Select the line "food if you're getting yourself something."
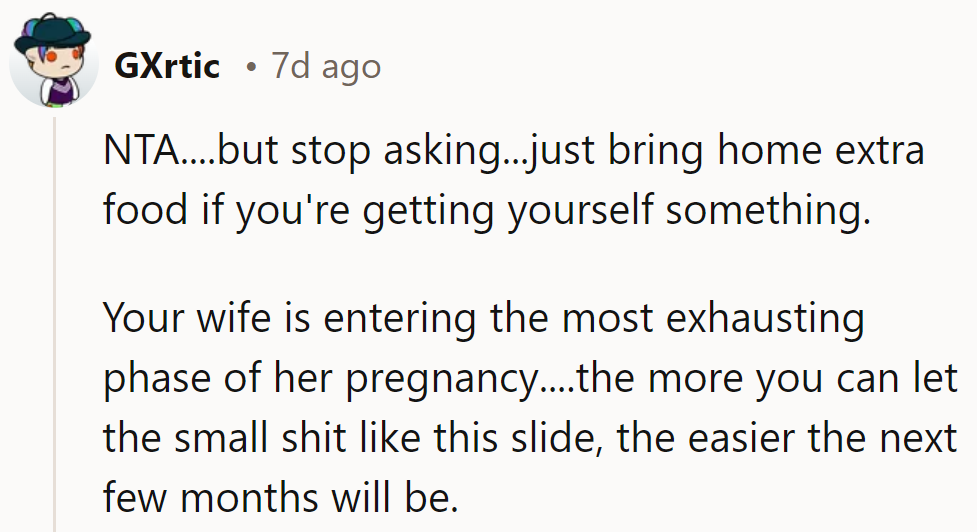Viewport: 977px width, 532px height. point(487,211)
